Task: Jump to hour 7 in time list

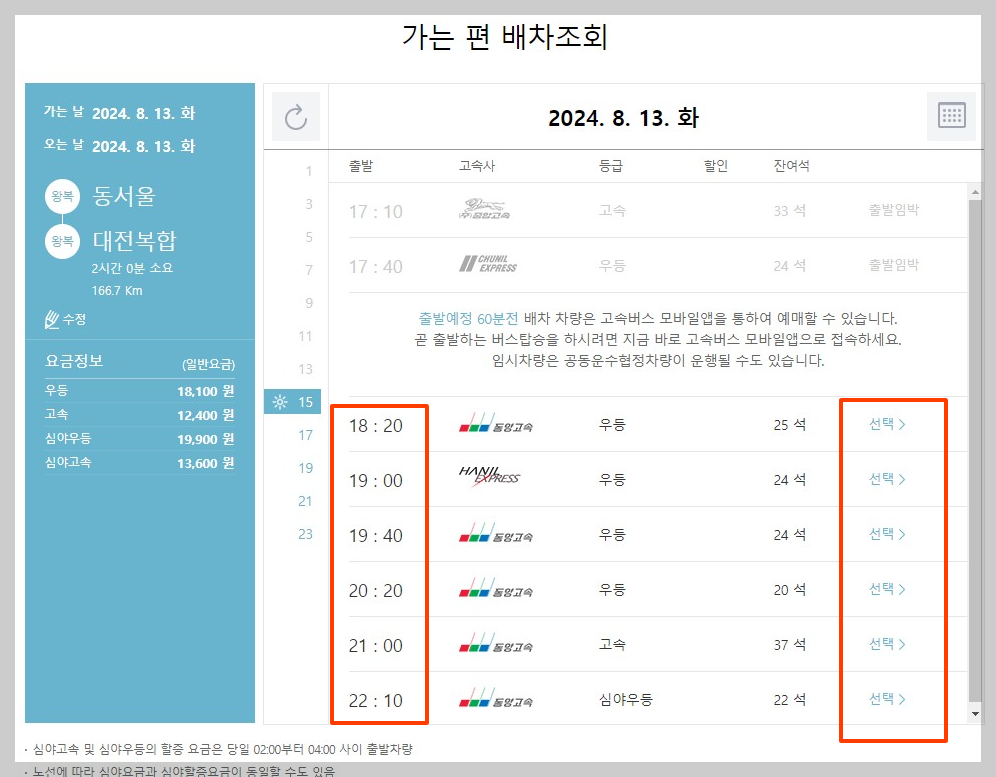Action: click(309, 270)
